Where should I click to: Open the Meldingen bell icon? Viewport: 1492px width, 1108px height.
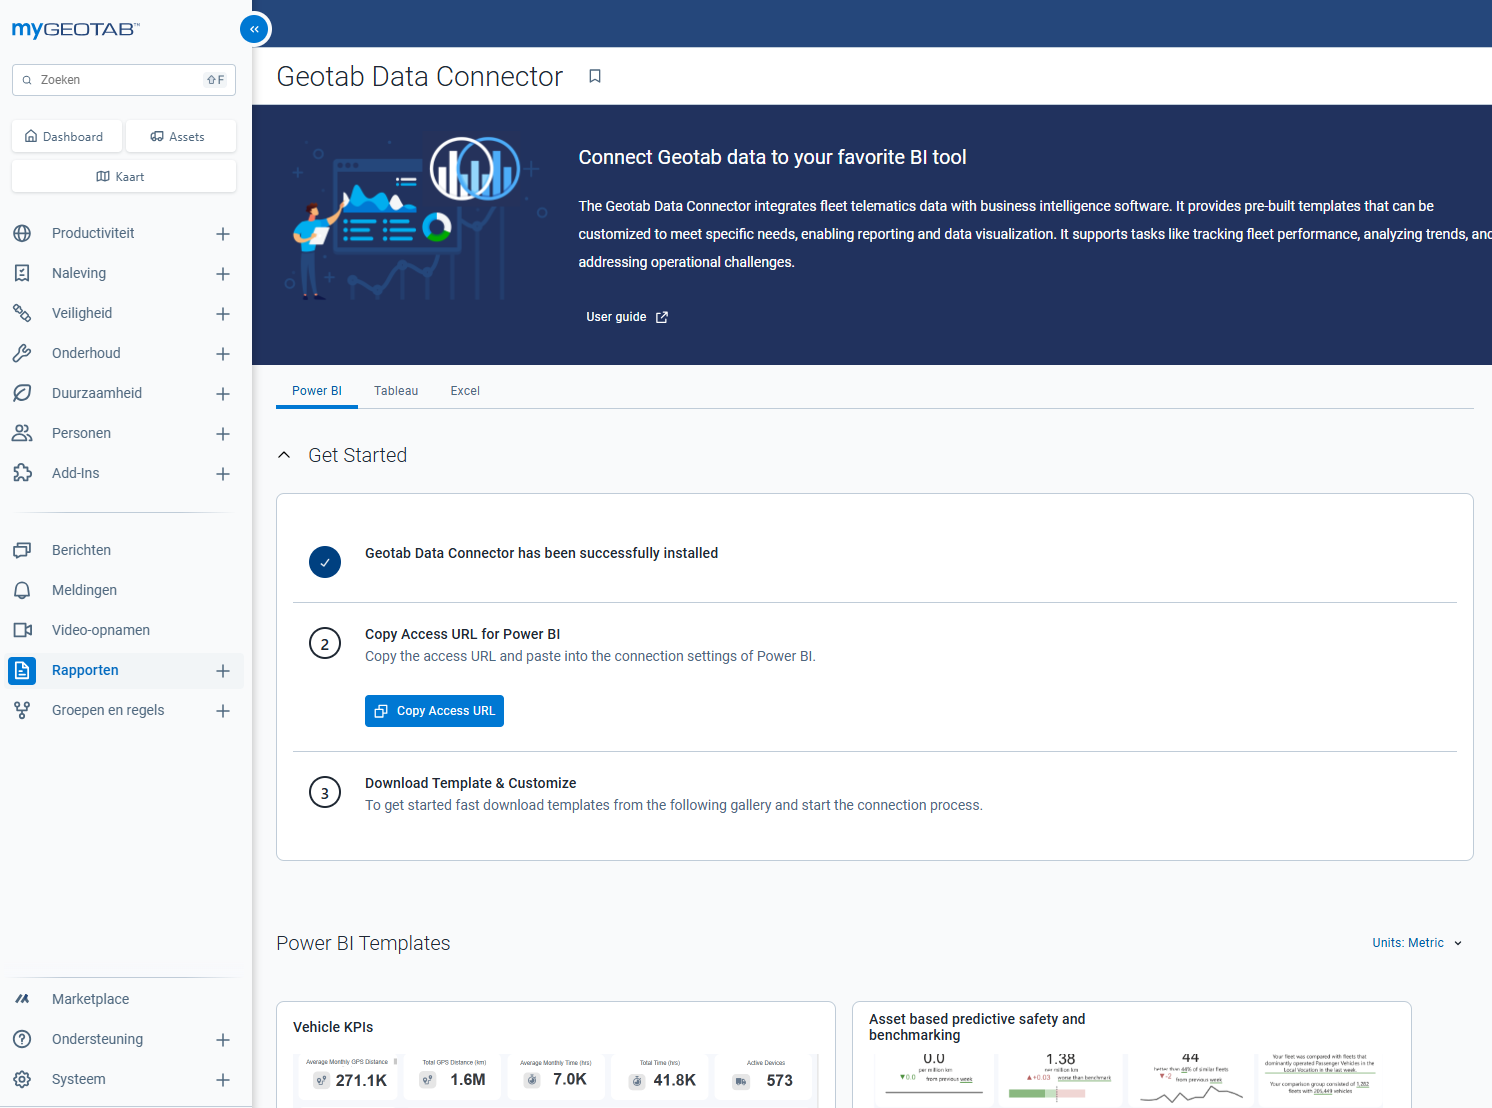tap(22, 590)
